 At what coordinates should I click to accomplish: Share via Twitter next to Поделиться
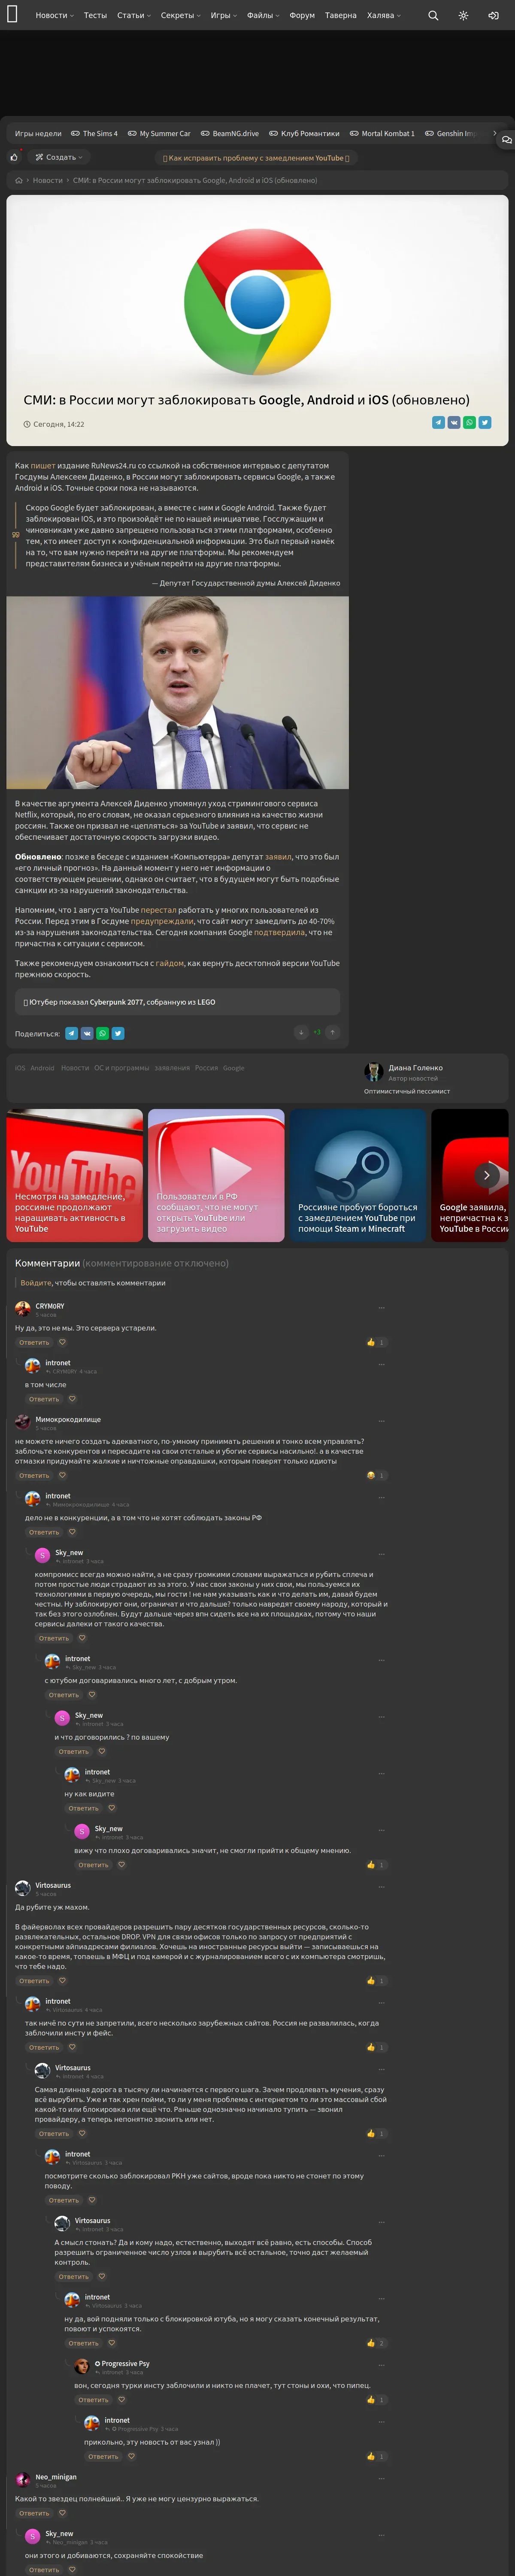coord(118,1033)
